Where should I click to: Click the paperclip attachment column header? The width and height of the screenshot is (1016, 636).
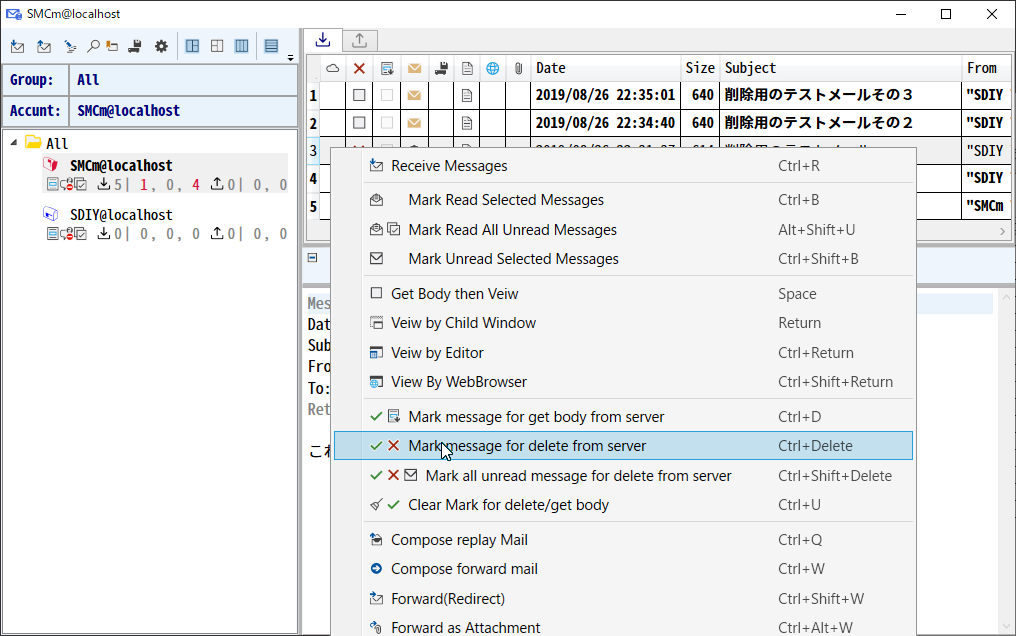coord(518,69)
